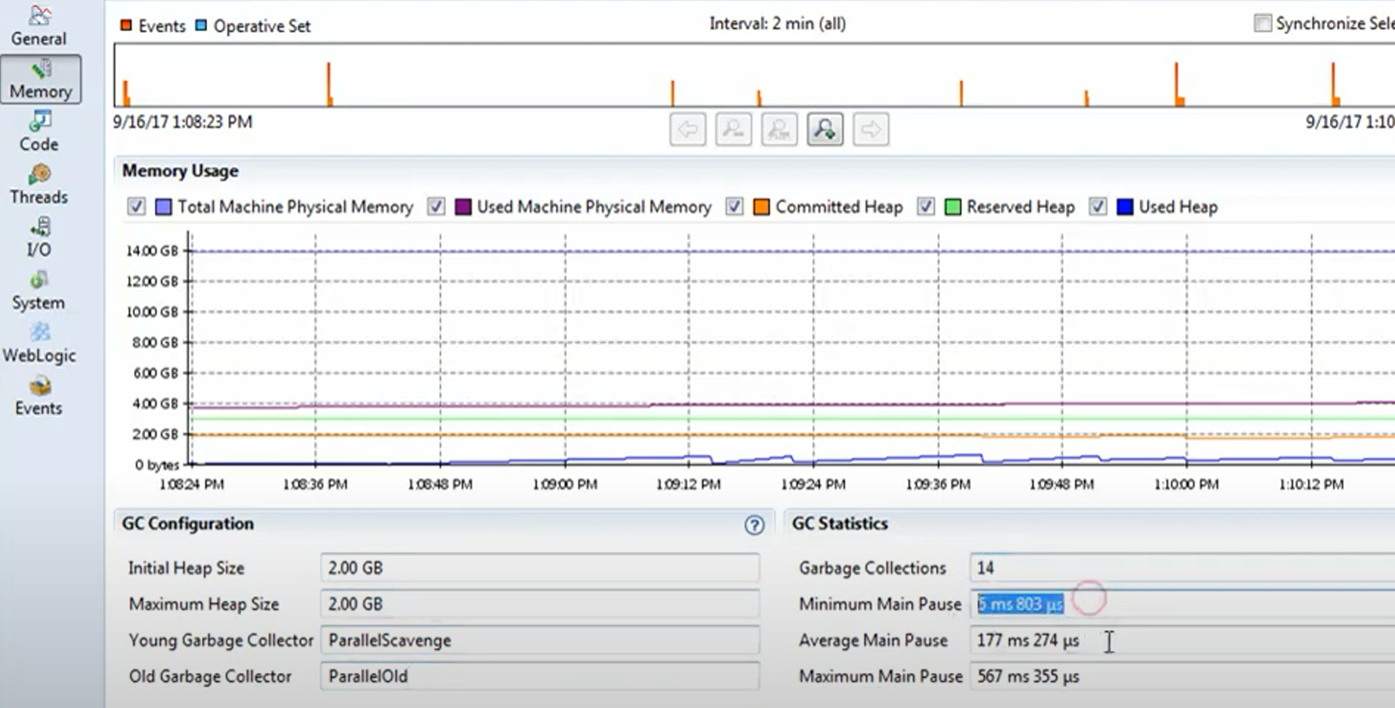Open the Code section icon

click(39, 132)
